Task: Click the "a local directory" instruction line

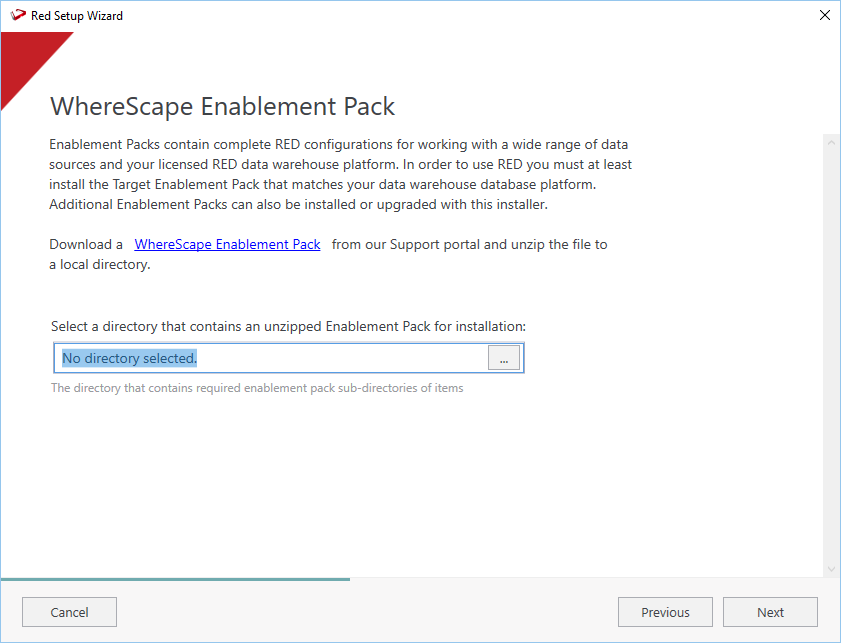Action: pyautogui.click(x=100, y=265)
